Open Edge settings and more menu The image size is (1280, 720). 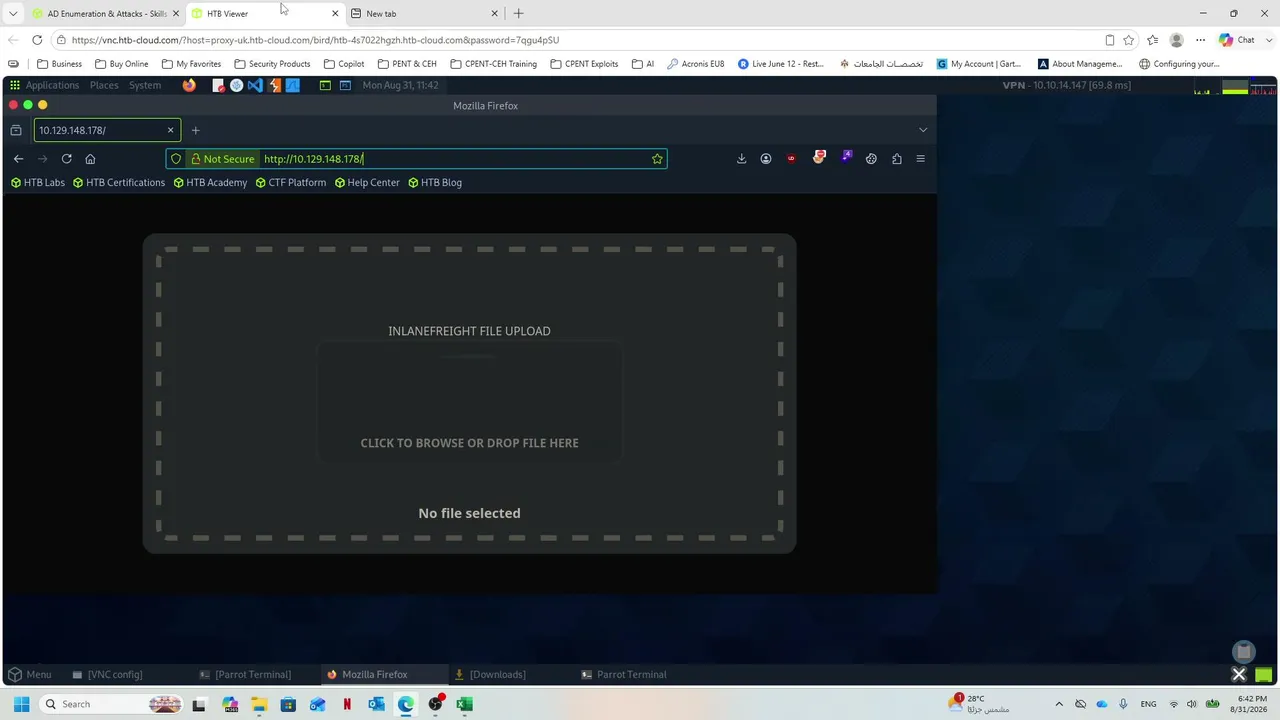(x=1201, y=40)
